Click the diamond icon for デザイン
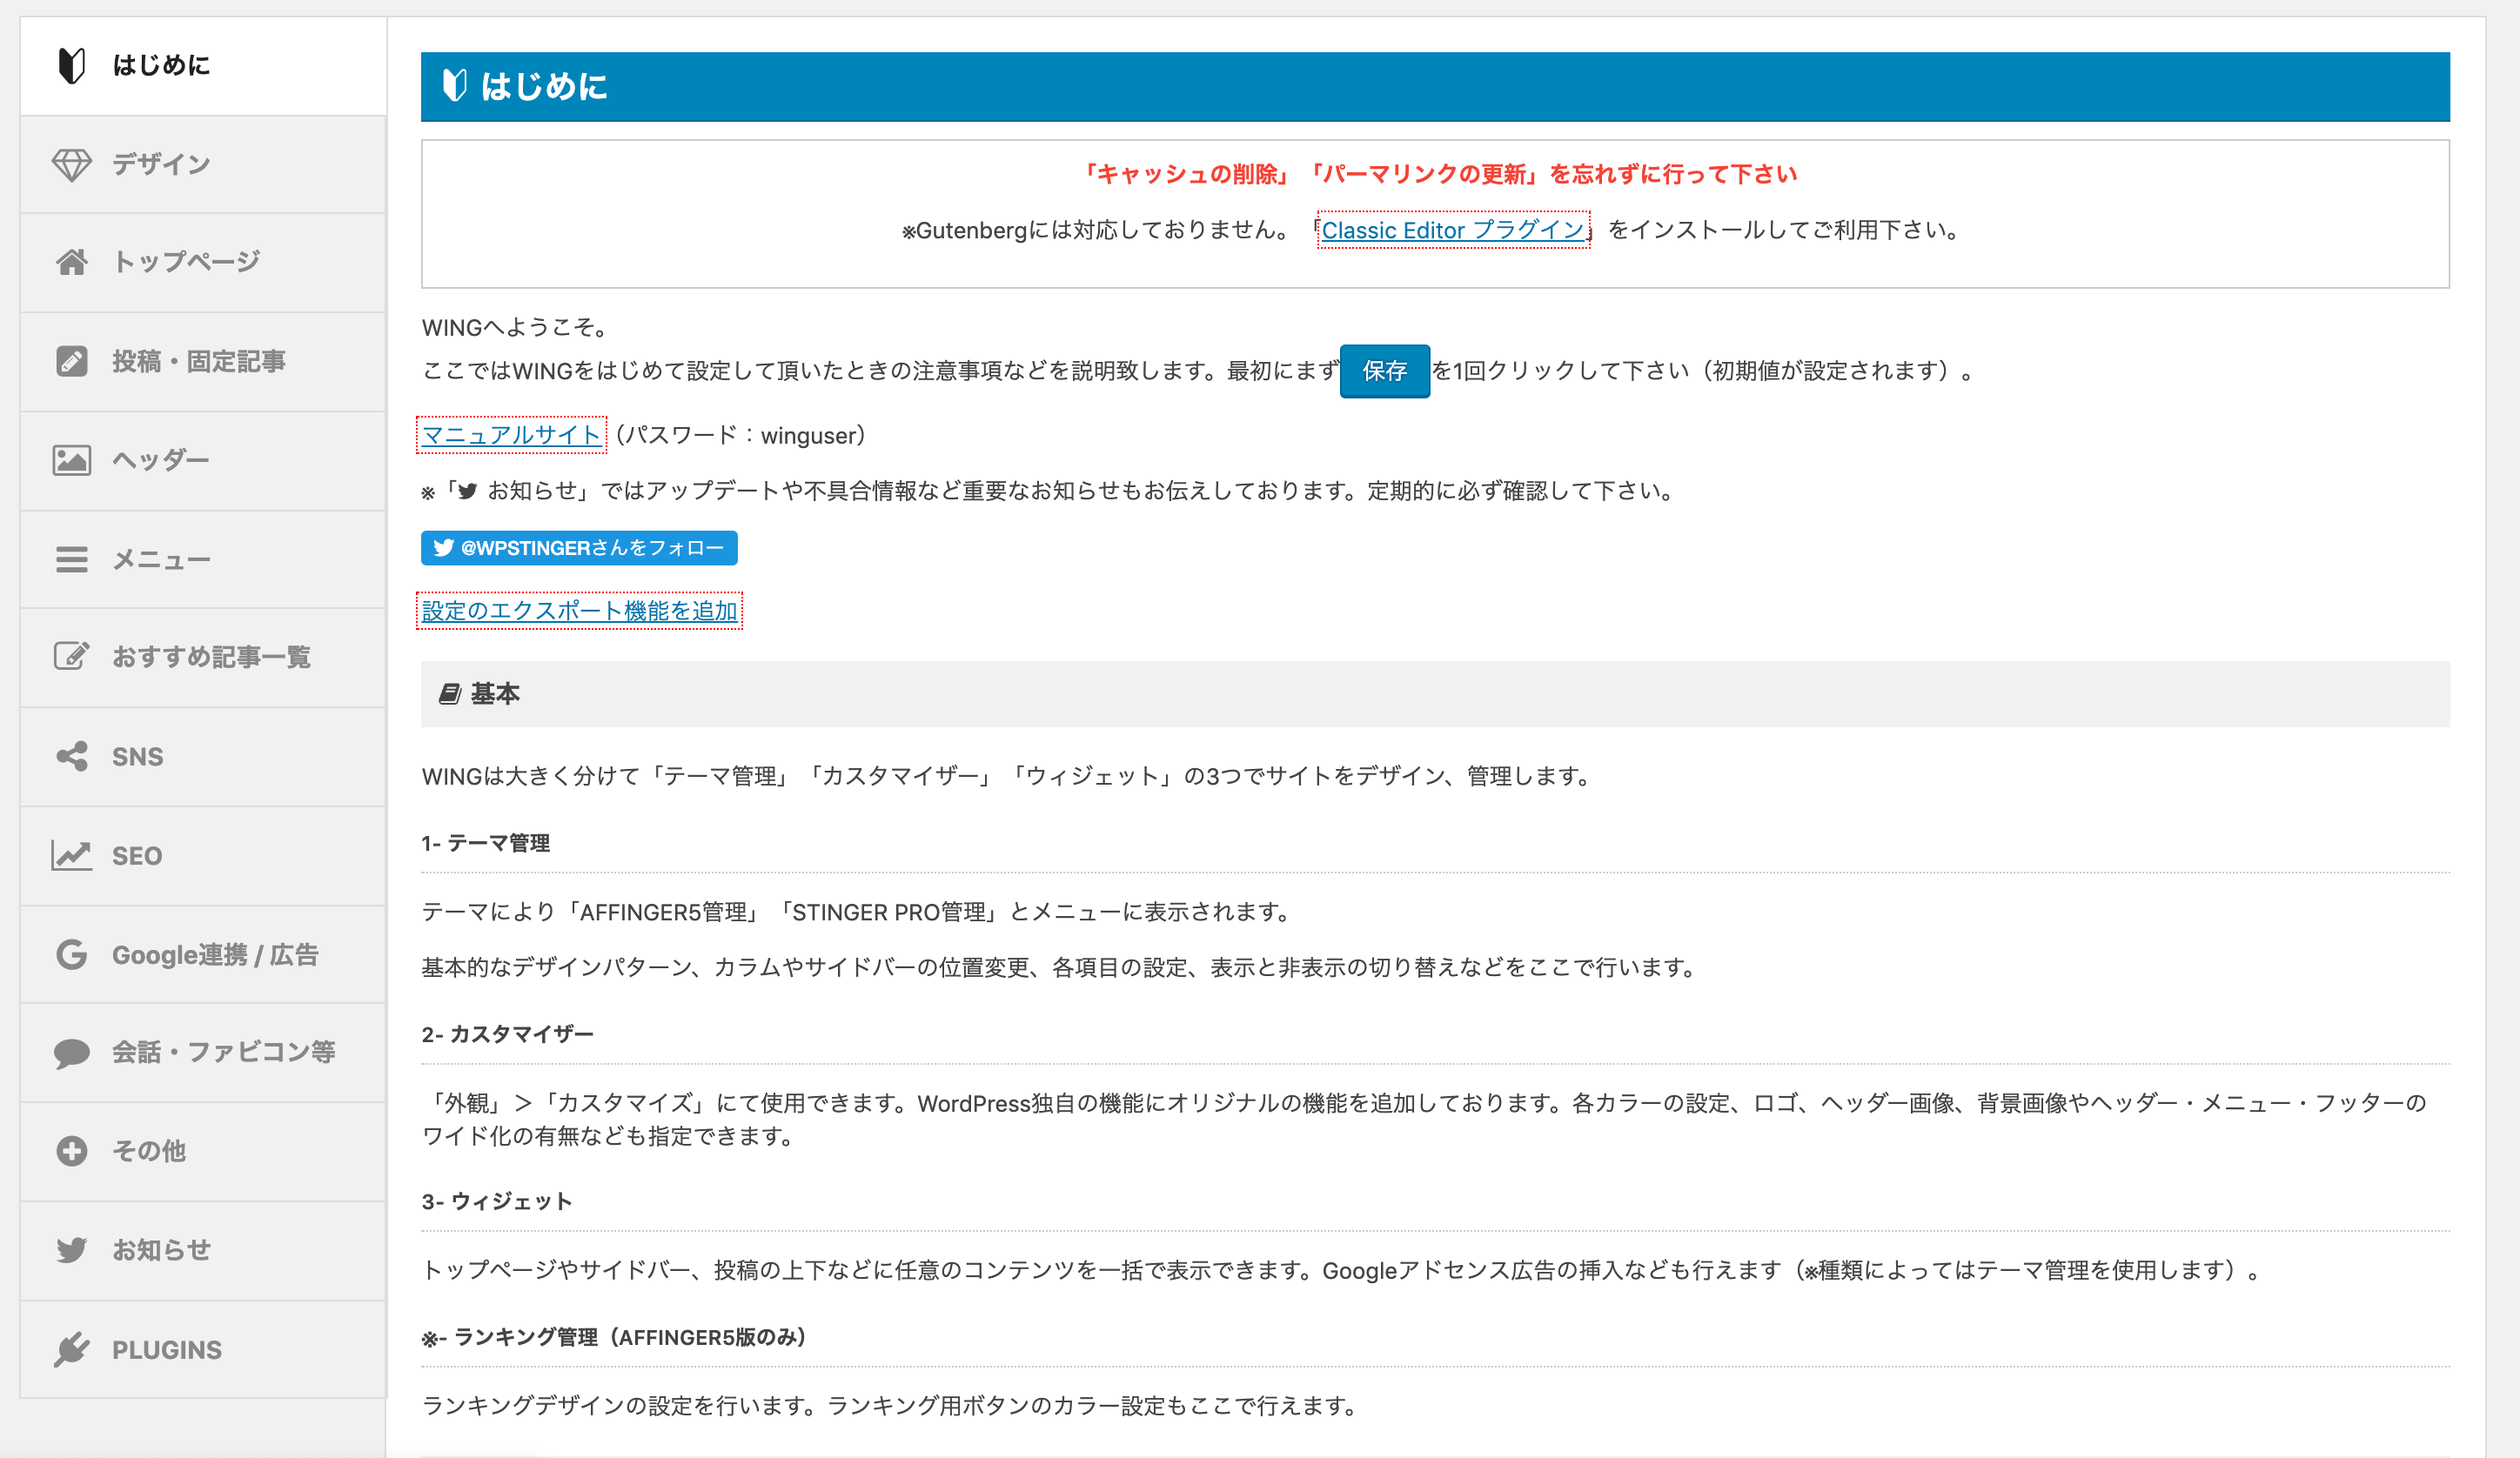This screenshot has height=1458, width=2520. click(x=71, y=164)
